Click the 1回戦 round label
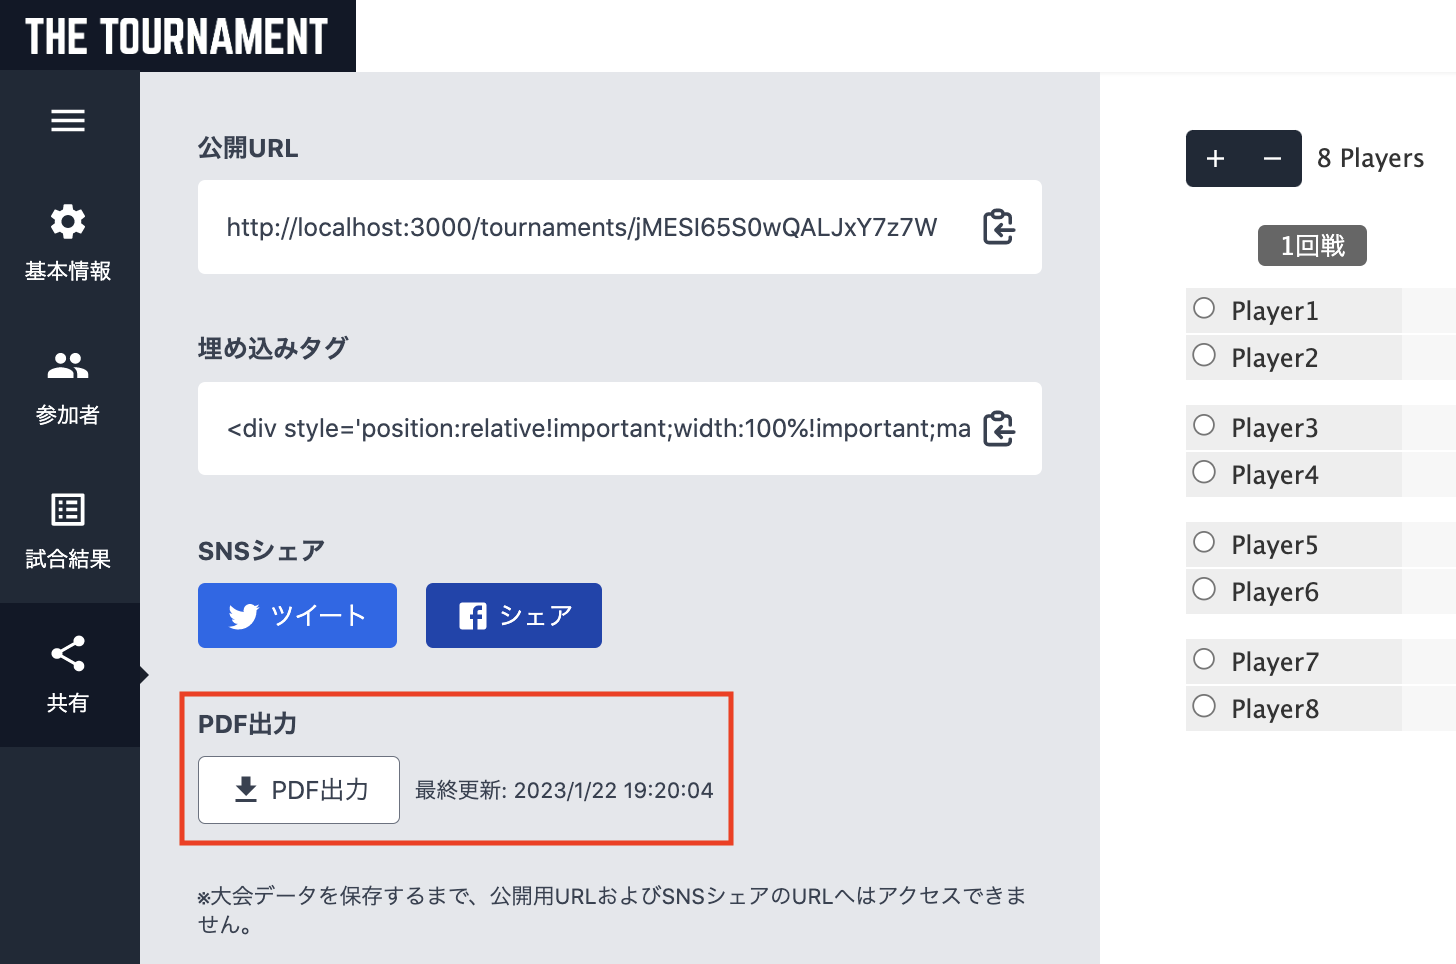The image size is (1456, 964). coord(1311,245)
